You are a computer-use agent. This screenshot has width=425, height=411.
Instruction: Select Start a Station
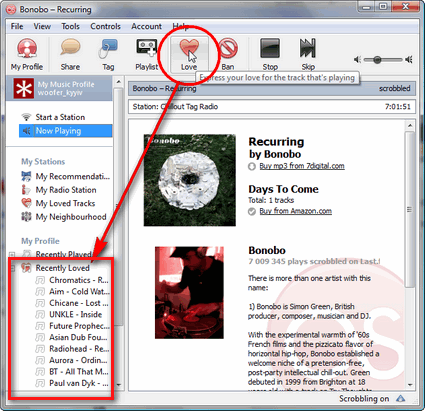pyautogui.click(x=60, y=117)
